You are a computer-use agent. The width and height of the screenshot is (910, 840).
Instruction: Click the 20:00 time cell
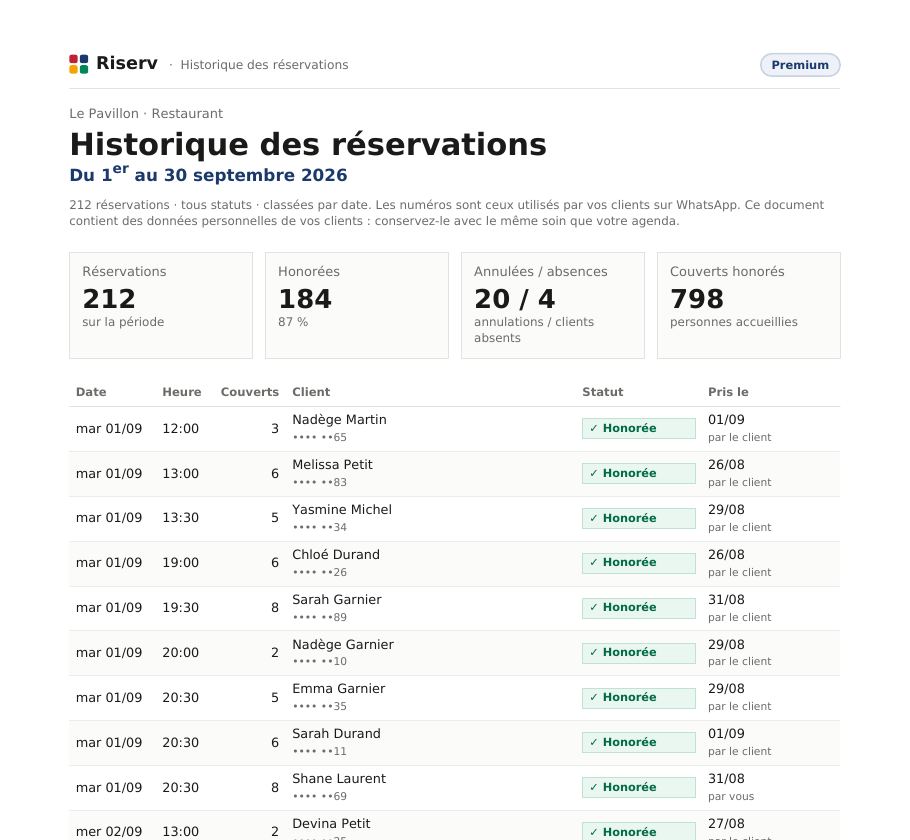[x=180, y=652]
